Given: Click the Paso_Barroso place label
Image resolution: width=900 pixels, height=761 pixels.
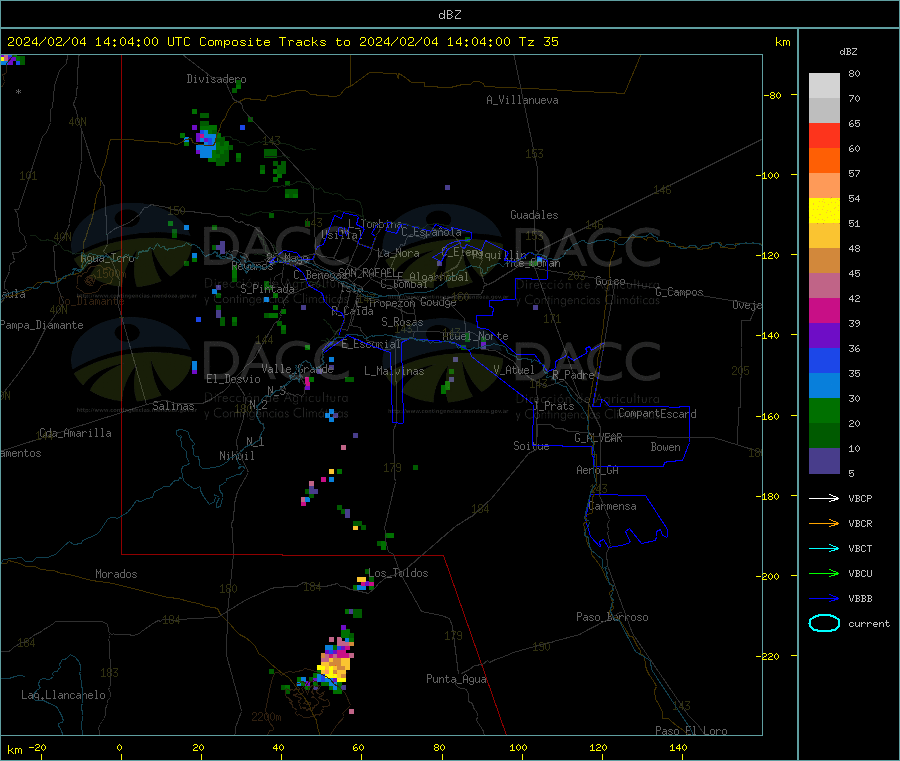Looking at the screenshot, I should pyautogui.click(x=612, y=617).
